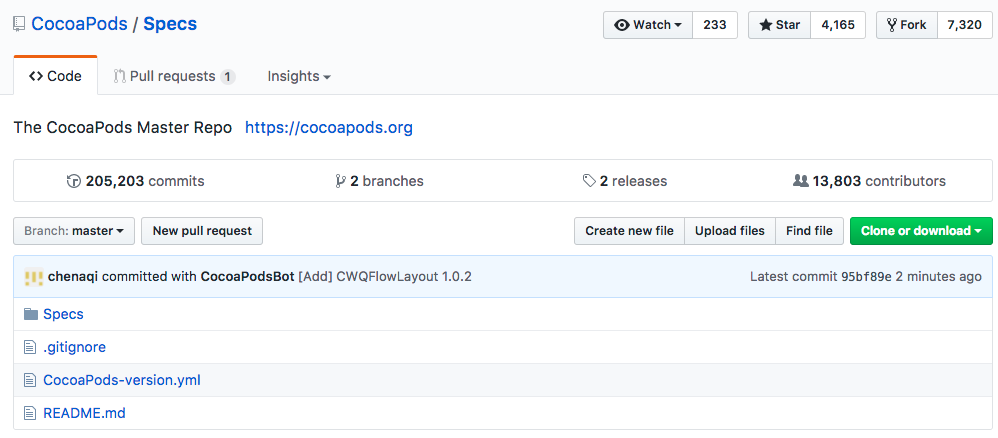The width and height of the screenshot is (998, 438).
Task: Click the repository book icon beside CocoaPods
Action: click(x=20, y=24)
